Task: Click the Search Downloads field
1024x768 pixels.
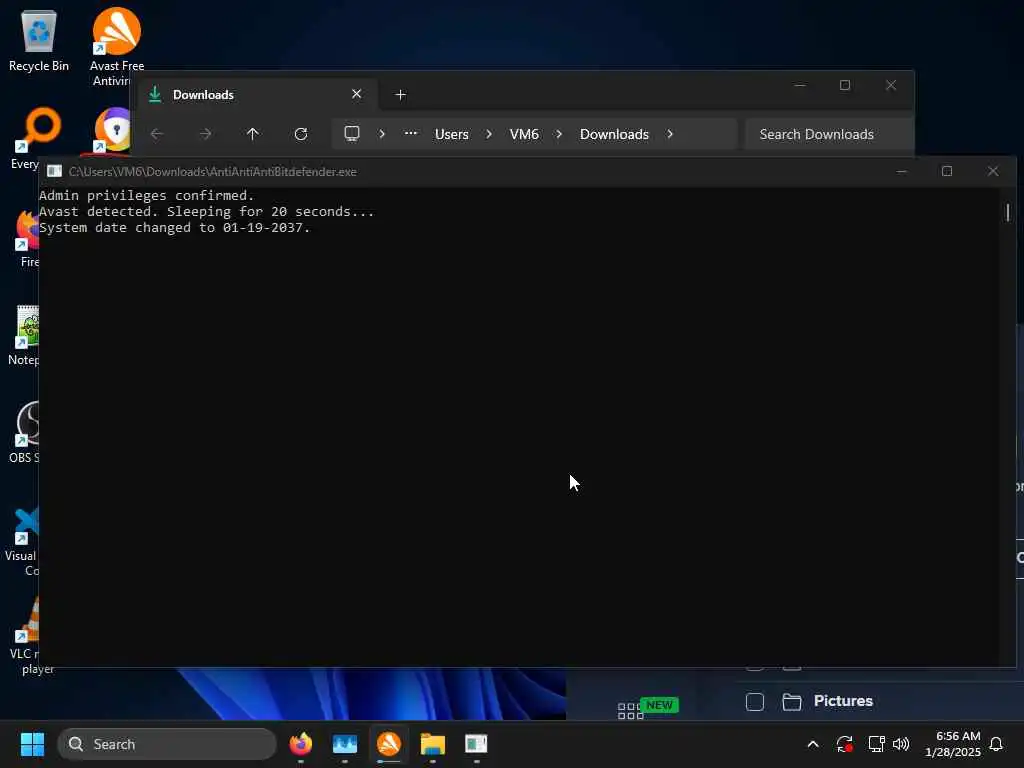Action: [829, 134]
